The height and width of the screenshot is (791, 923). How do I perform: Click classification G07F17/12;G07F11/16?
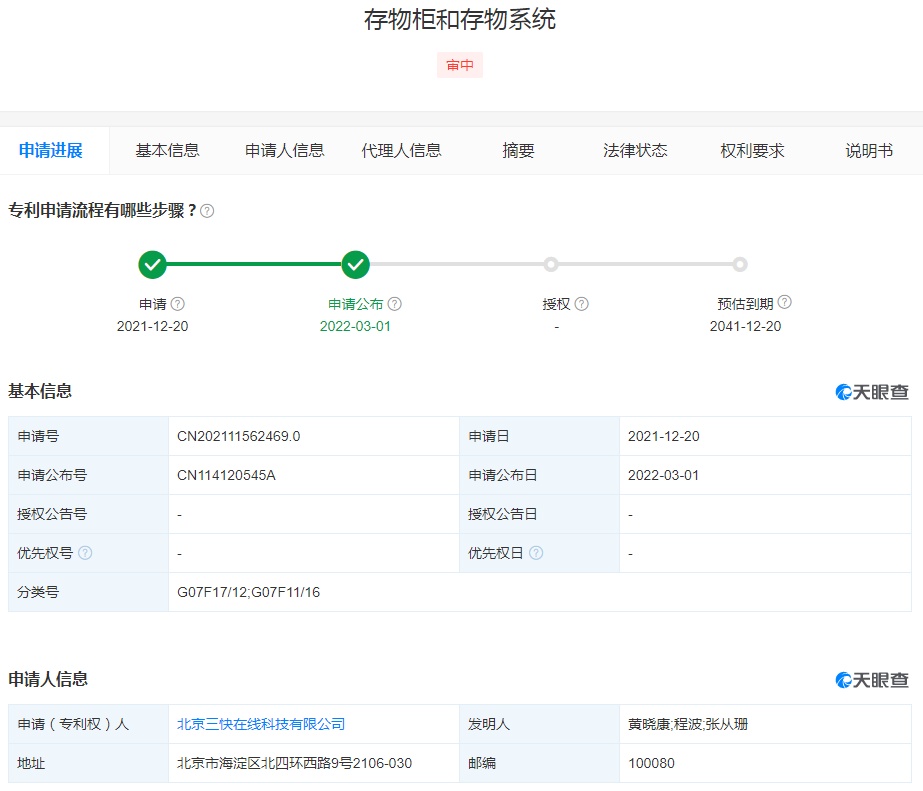pos(248,592)
